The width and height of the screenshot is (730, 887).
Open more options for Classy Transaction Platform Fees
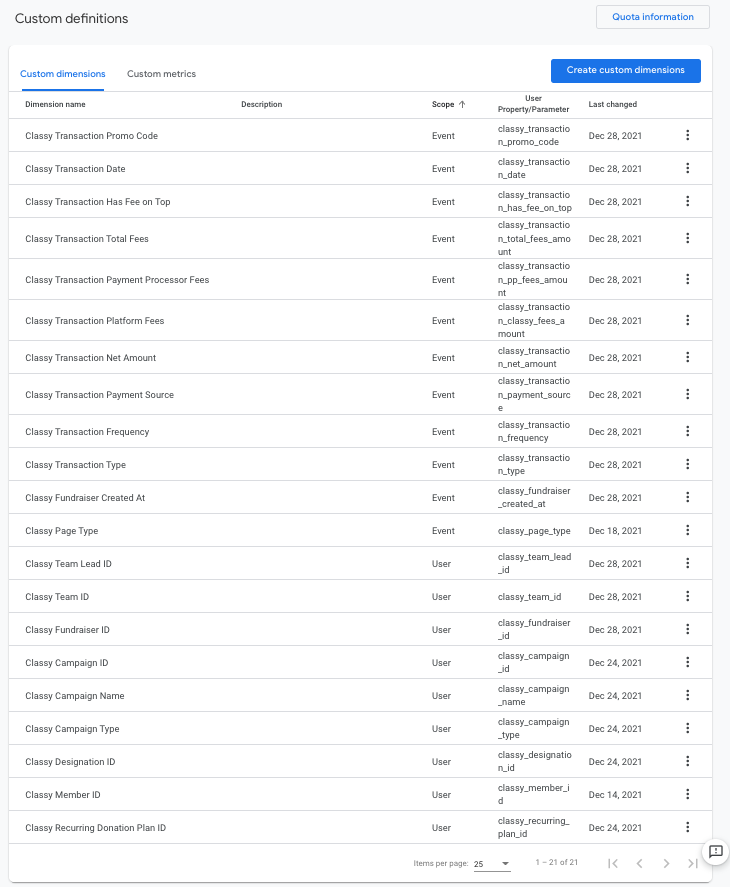click(688, 320)
